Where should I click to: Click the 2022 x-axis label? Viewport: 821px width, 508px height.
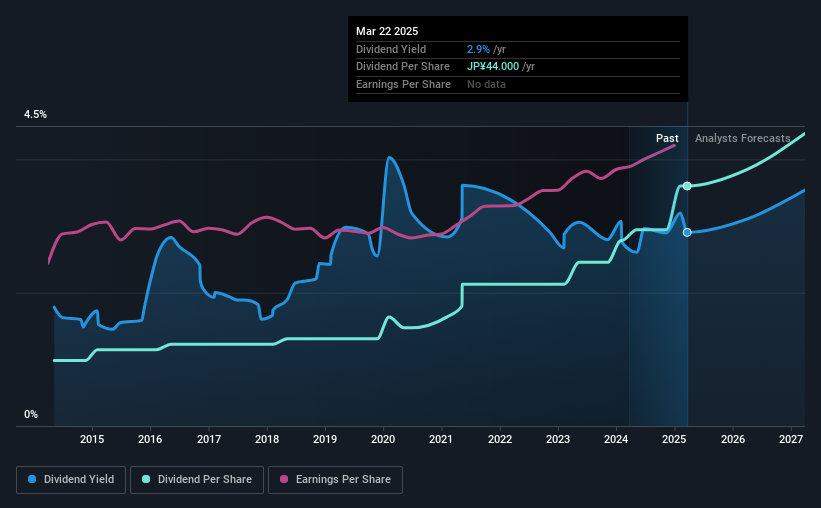click(500, 439)
